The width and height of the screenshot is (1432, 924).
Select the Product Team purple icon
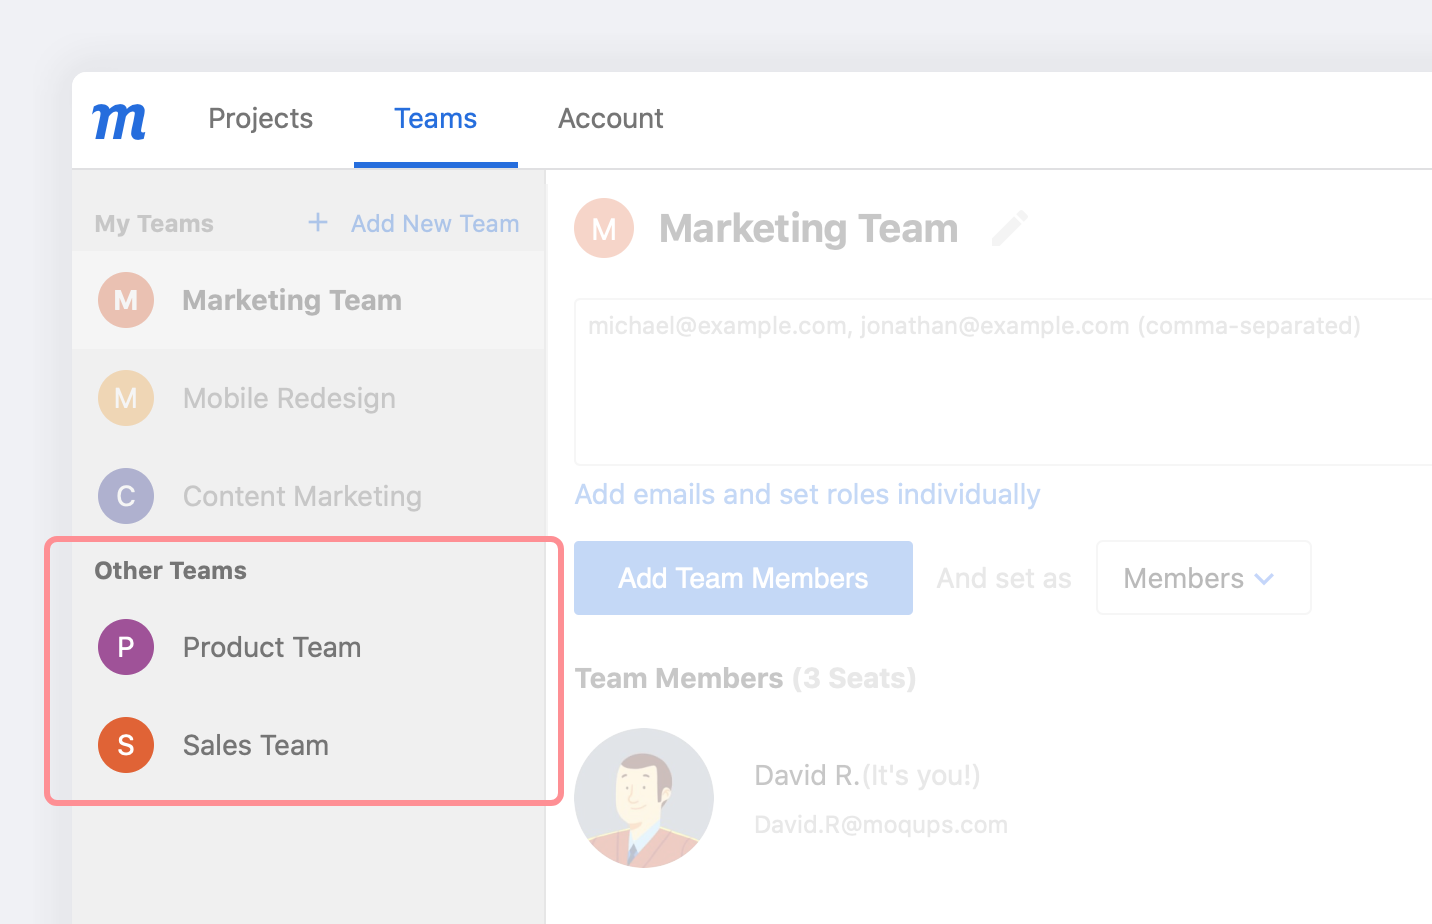pos(126,647)
